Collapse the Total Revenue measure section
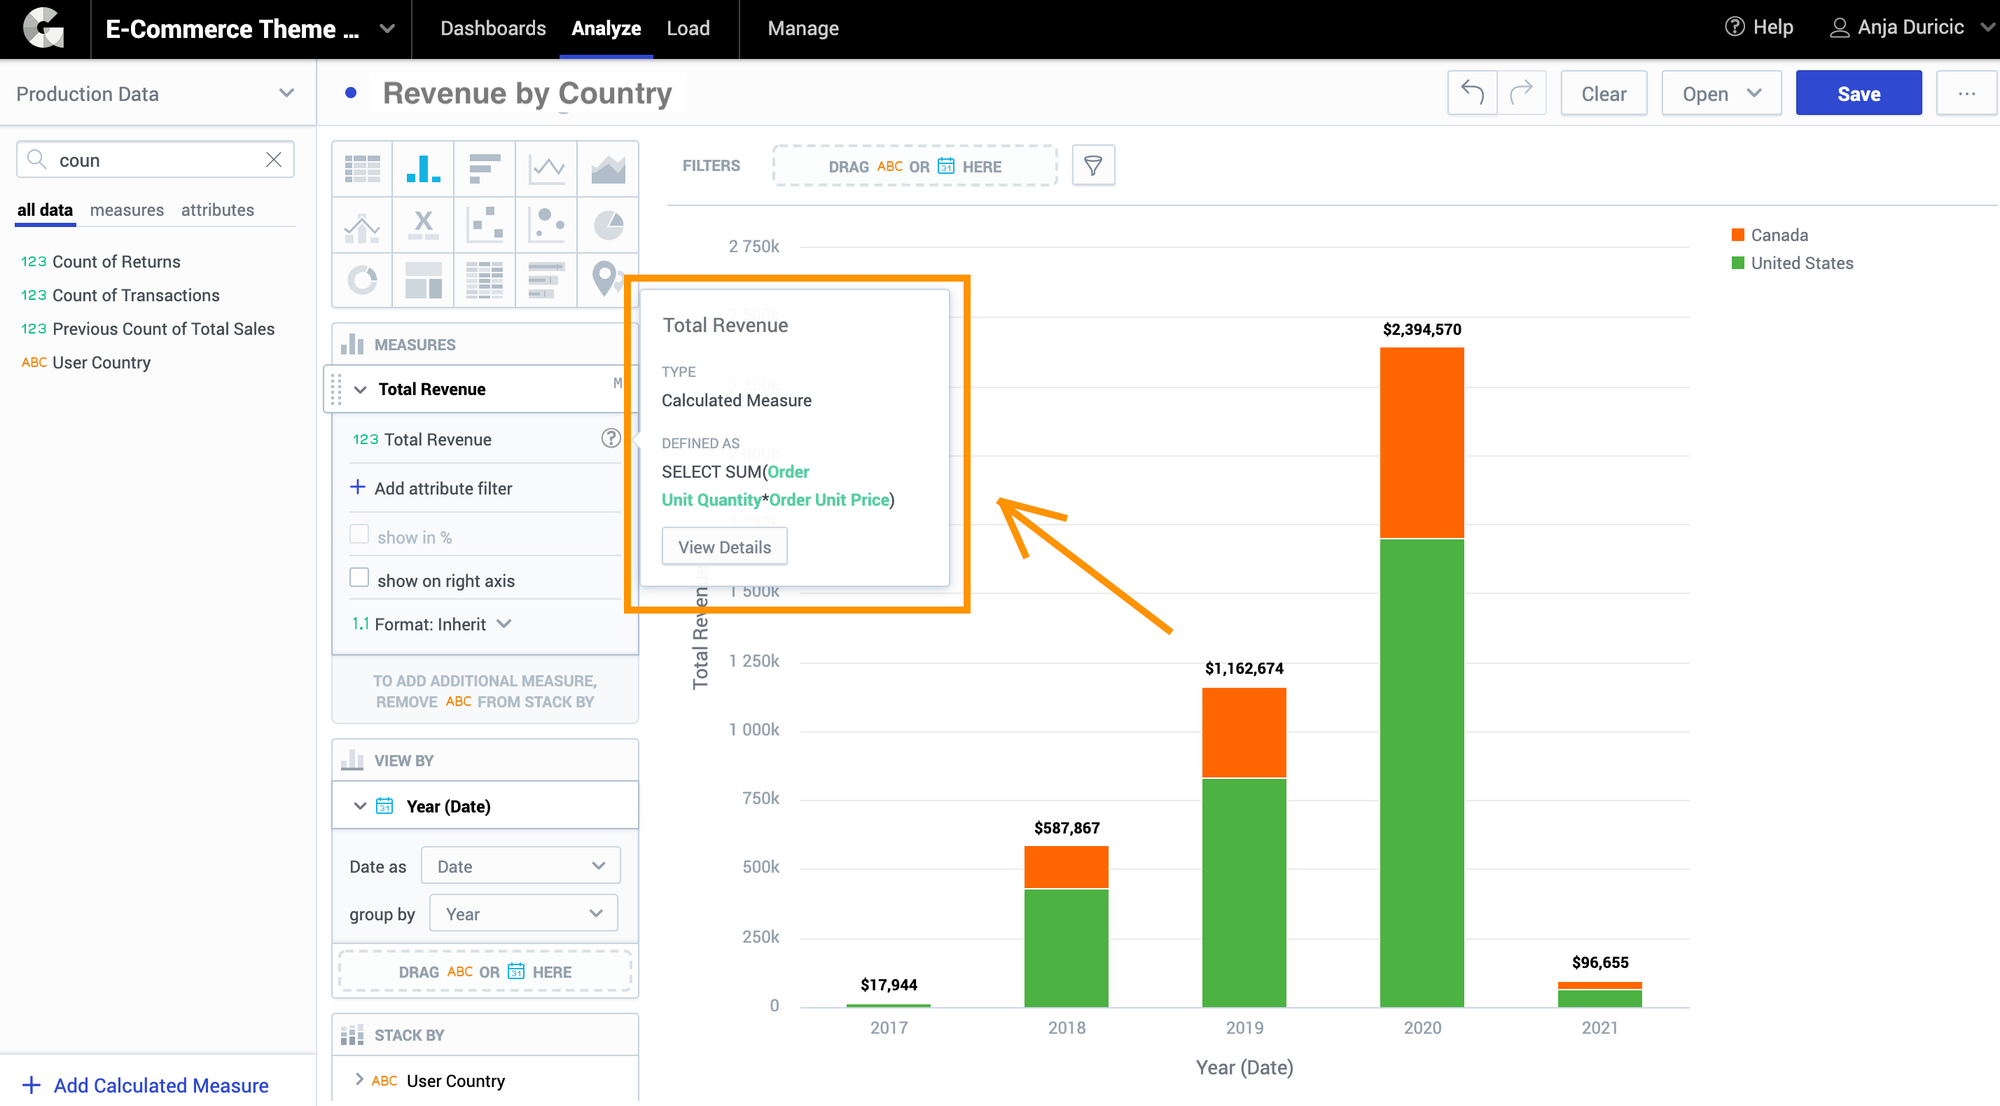 pyautogui.click(x=360, y=389)
